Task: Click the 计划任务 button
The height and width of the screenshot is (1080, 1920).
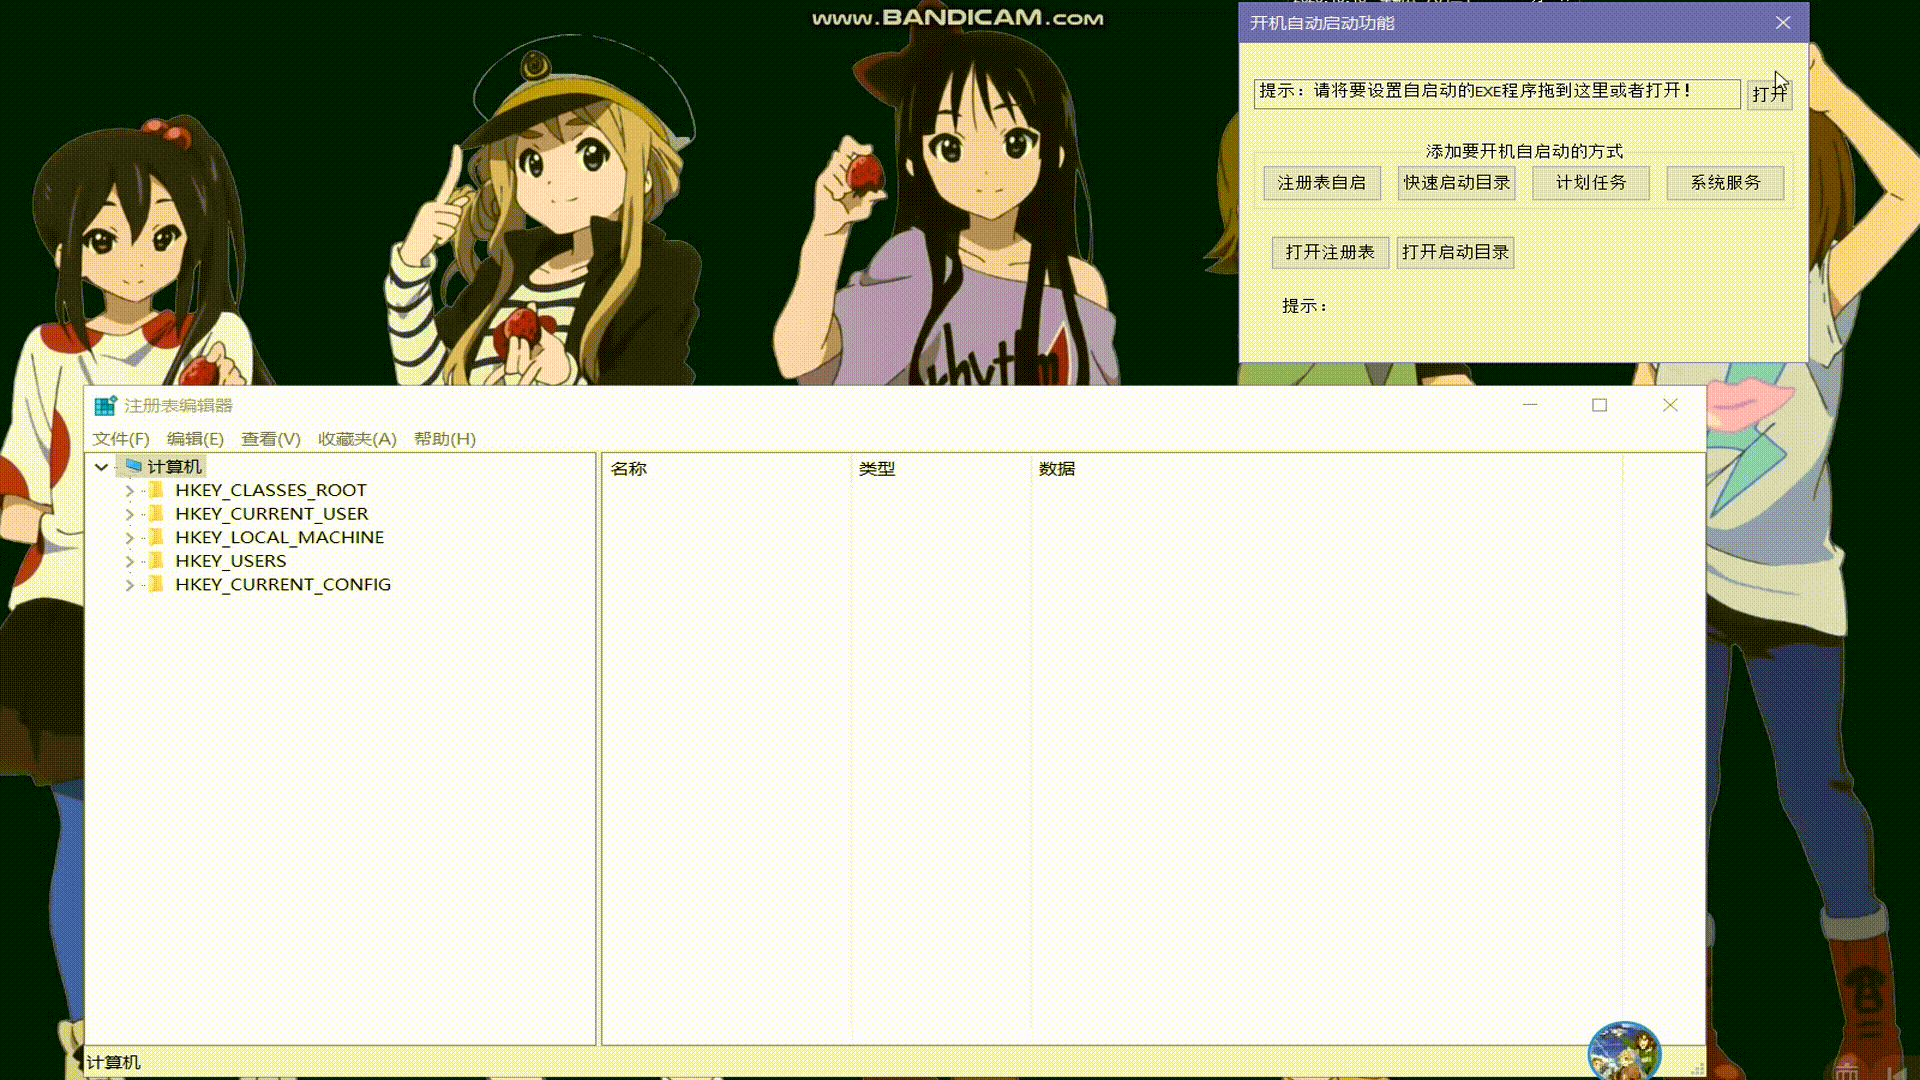Action: tap(1590, 183)
